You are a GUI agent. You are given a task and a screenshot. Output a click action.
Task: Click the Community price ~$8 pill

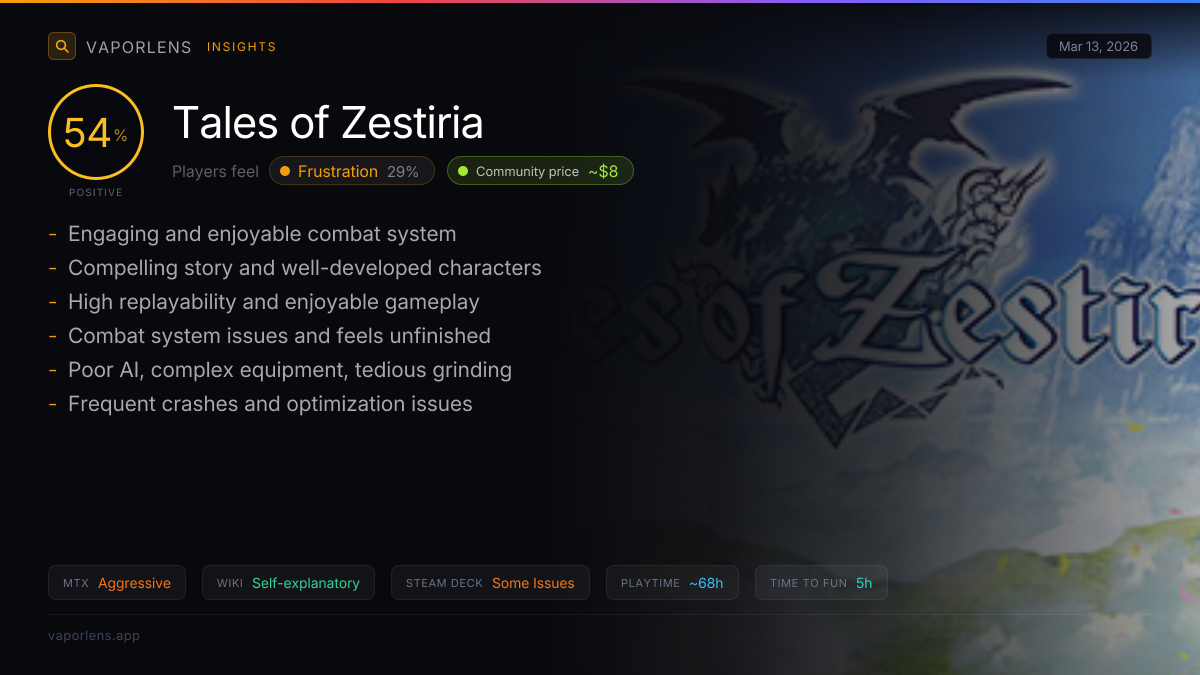[x=540, y=171]
